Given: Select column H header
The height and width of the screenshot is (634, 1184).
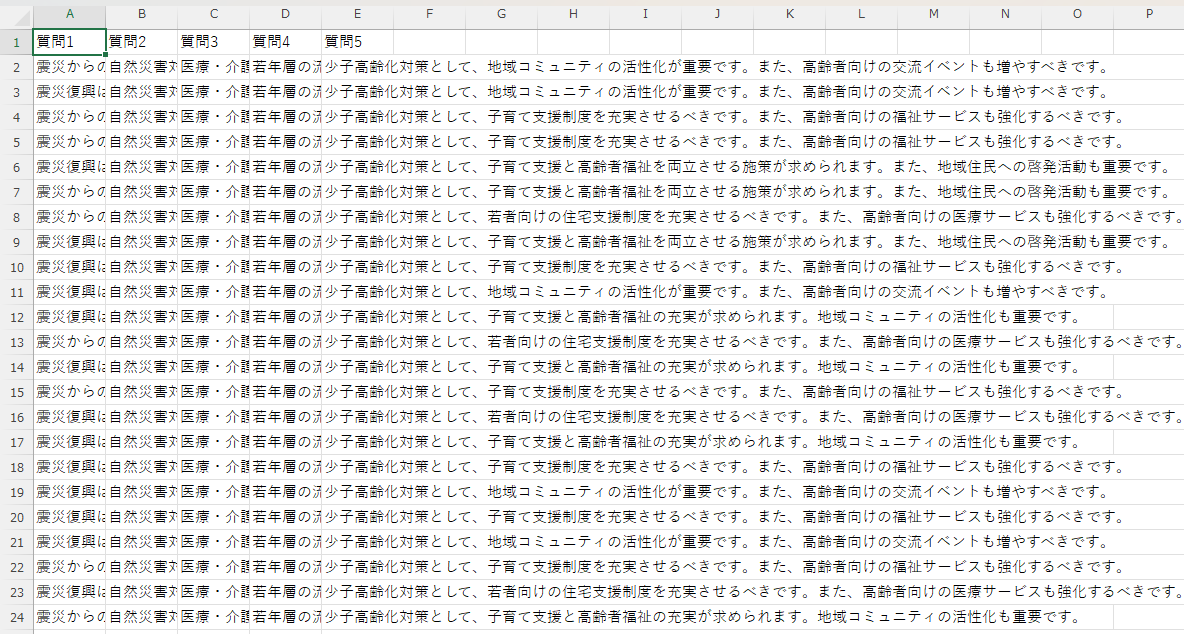Looking at the screenshot, I should pos(573,14).
